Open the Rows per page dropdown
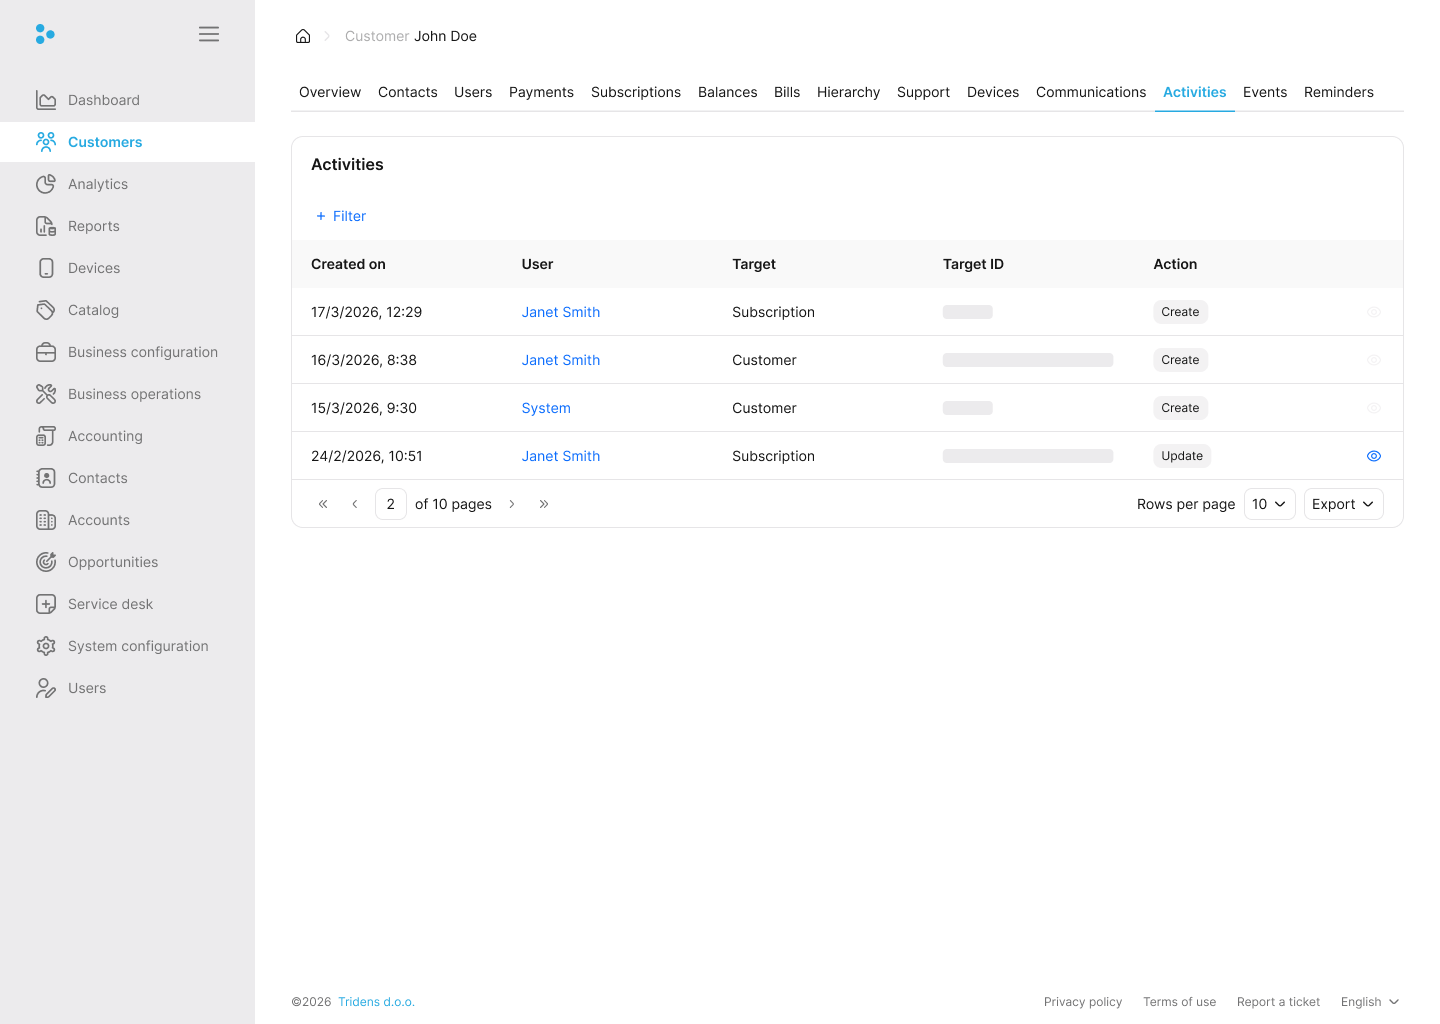Viewport: 1440px width, 1024px height. click(1269, 504)
